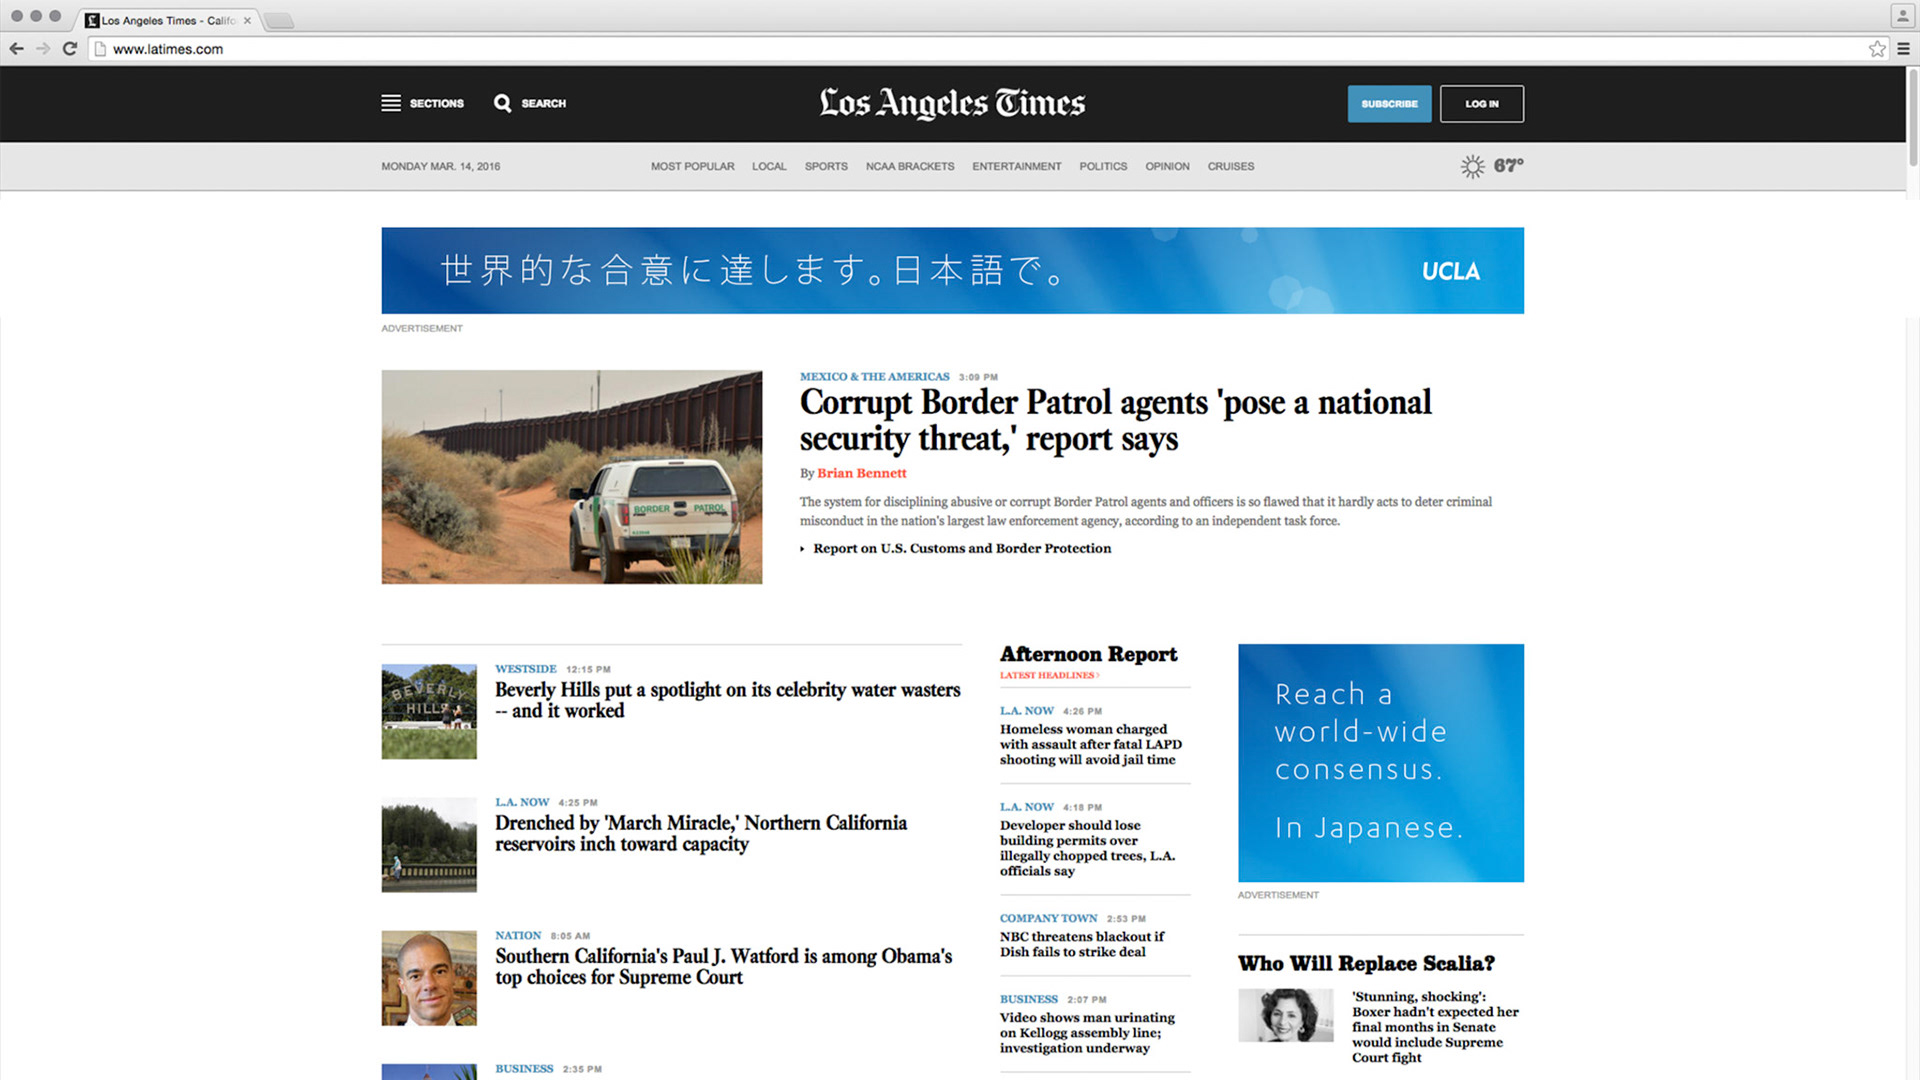Click Who Will Replace Scalia? heading
This screenshot has width=1920, height=1080.
coord(1366,963)
